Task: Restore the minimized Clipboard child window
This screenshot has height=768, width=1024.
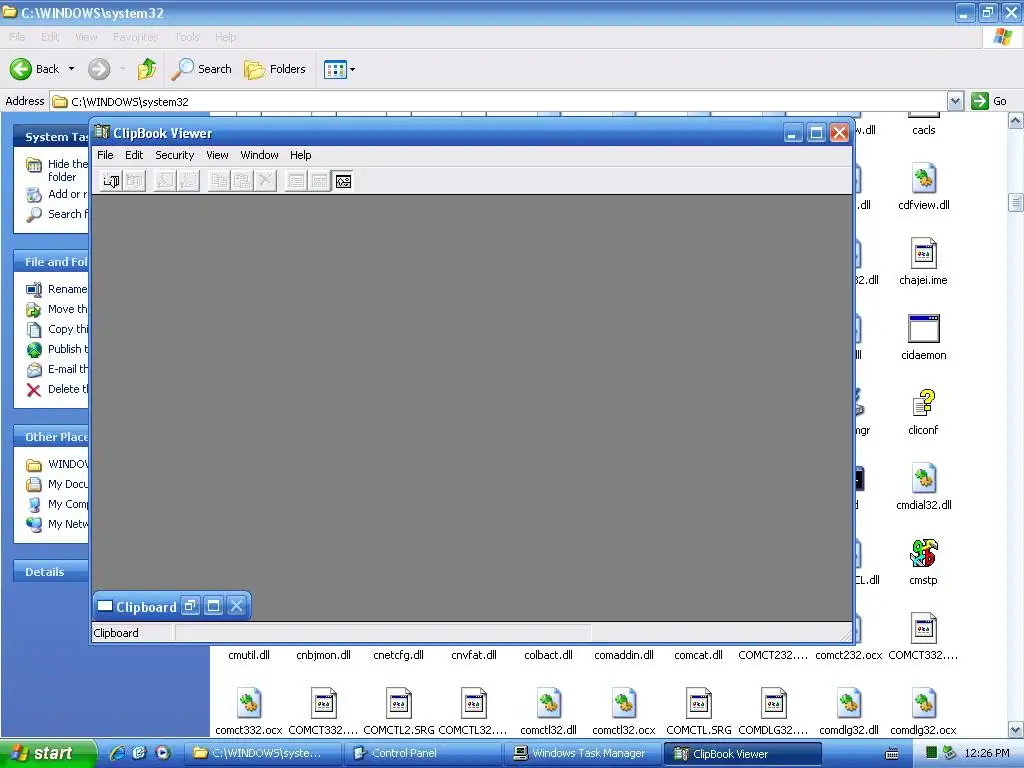Action: point(190,606)
